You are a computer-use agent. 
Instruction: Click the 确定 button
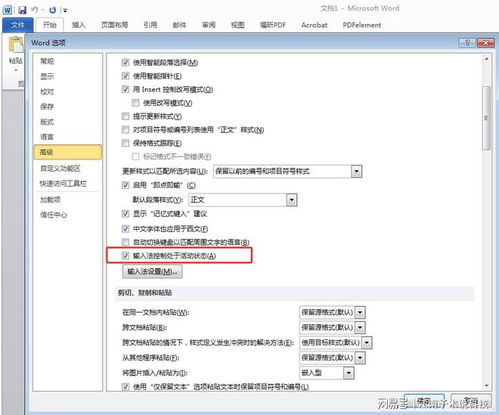click(424, 401)
